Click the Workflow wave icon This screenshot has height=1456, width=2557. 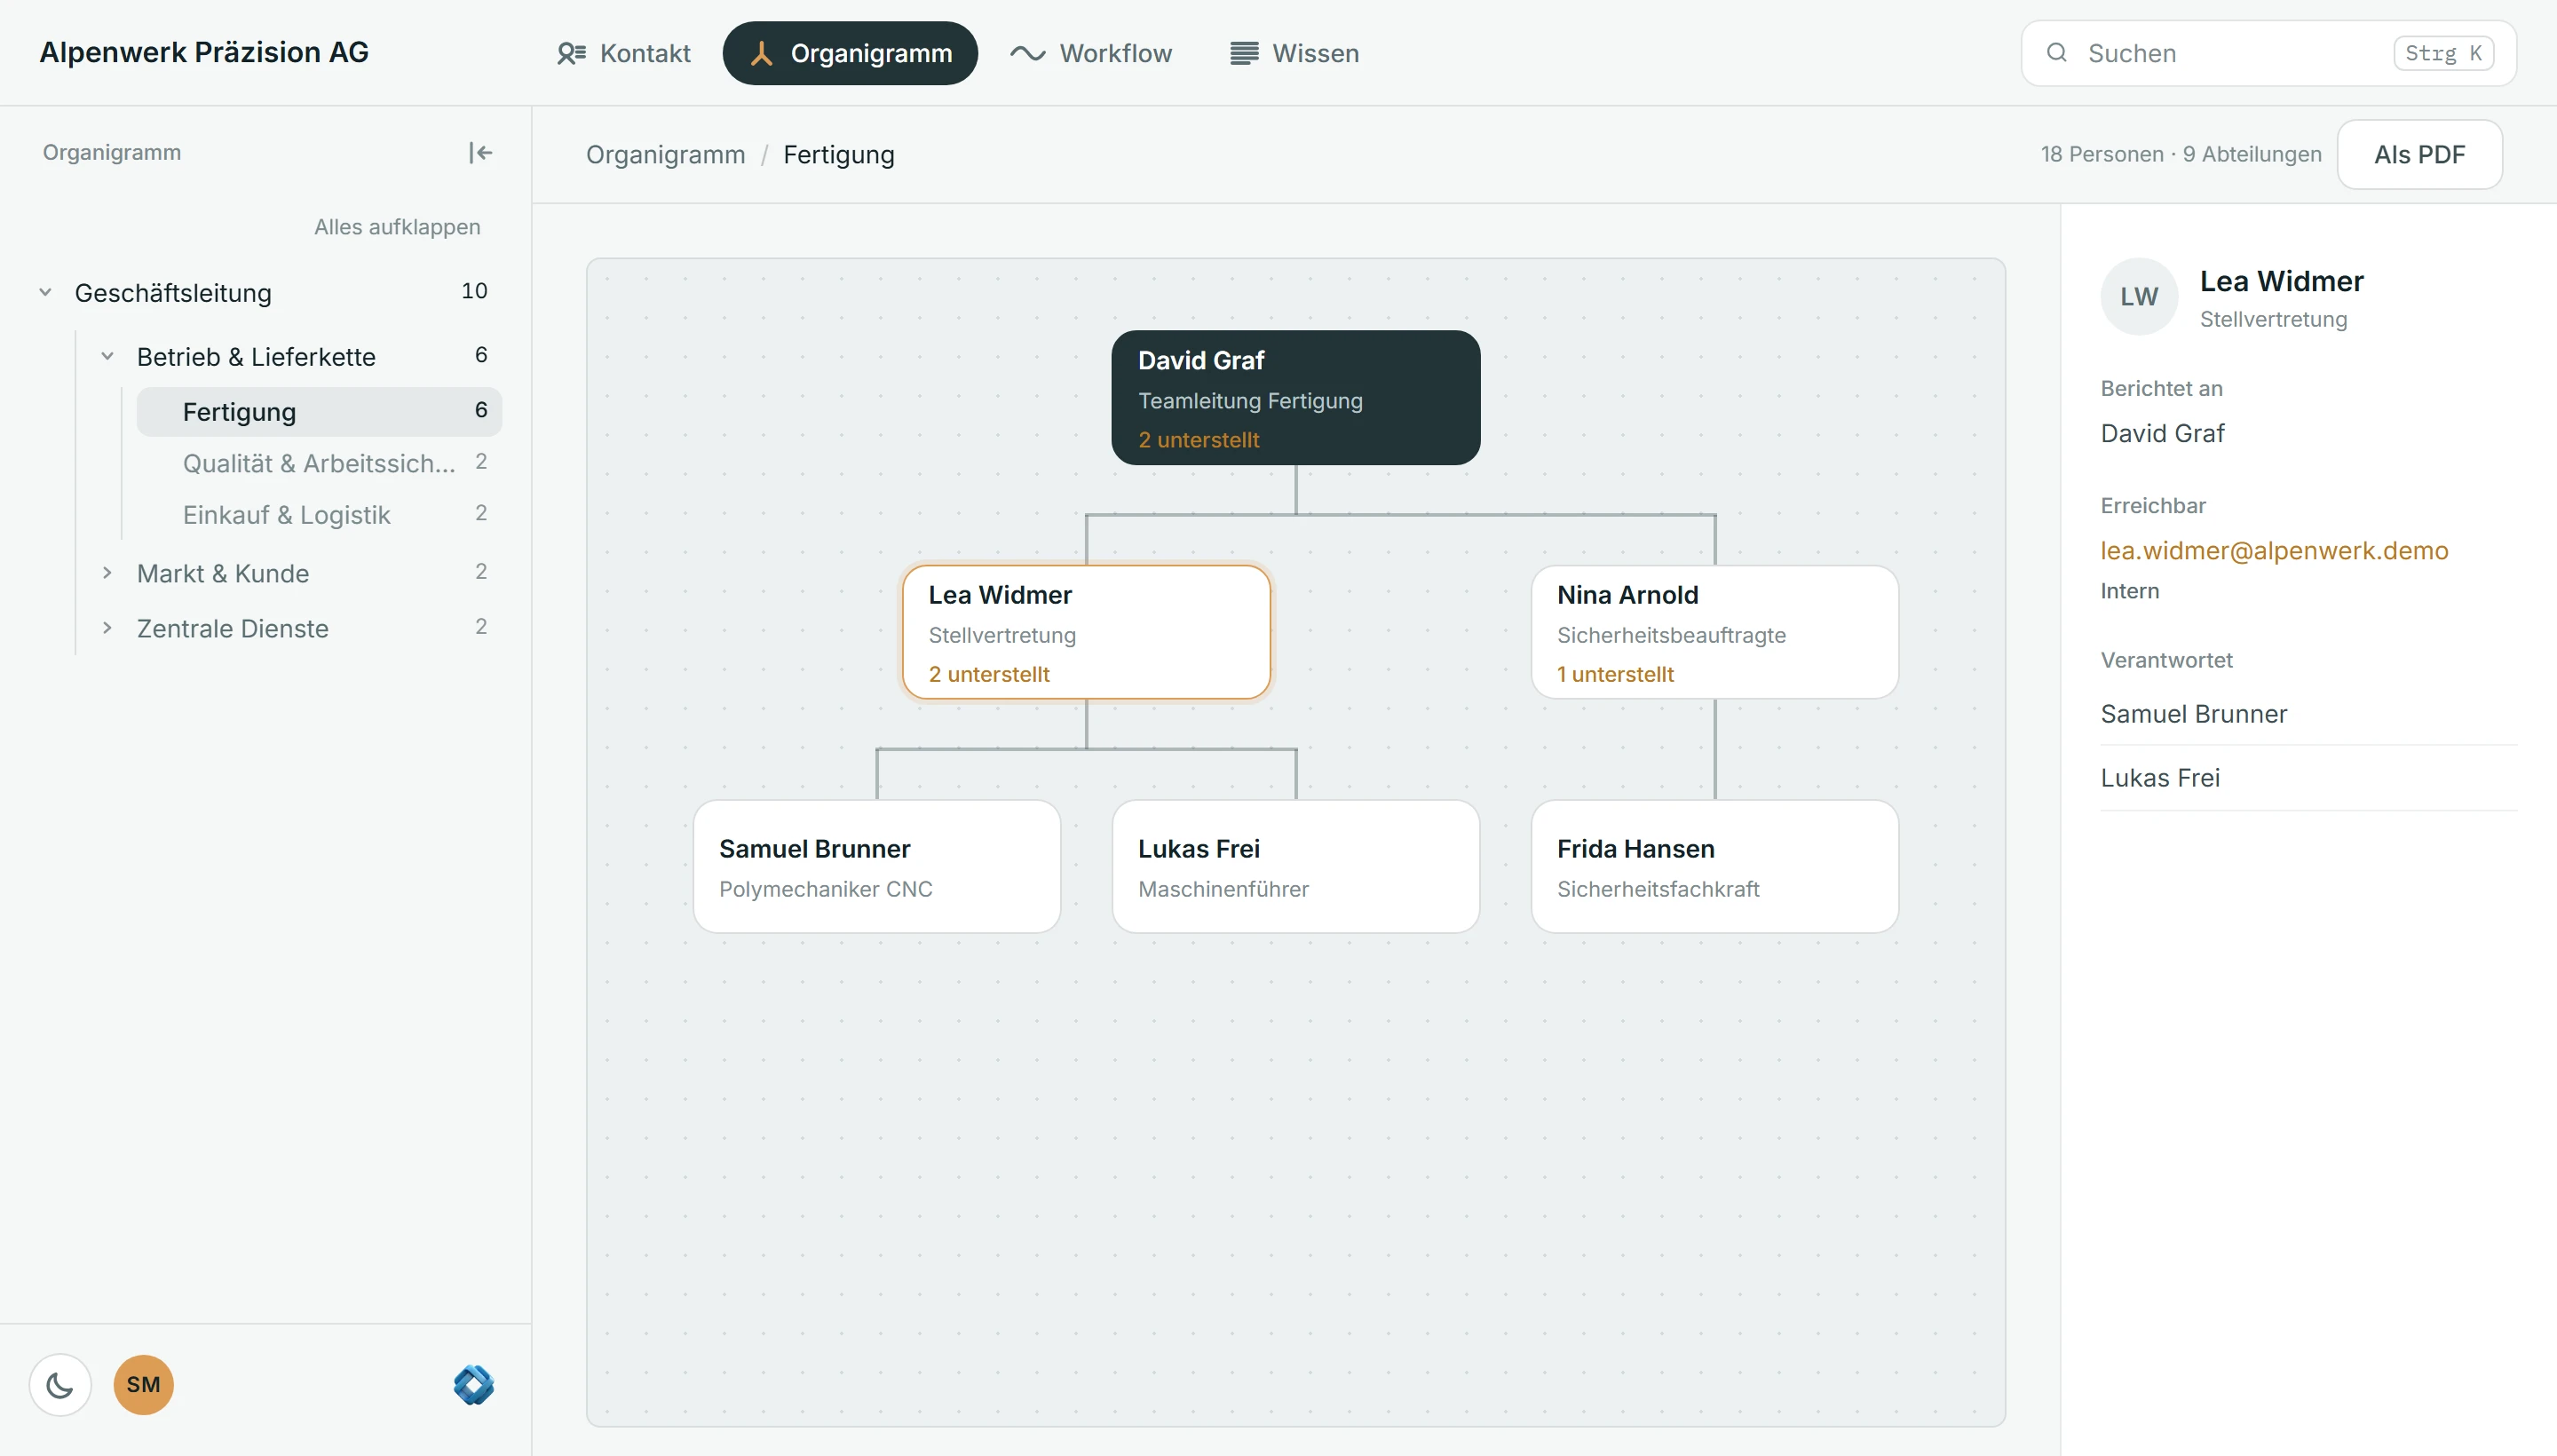click(1027, 53)
